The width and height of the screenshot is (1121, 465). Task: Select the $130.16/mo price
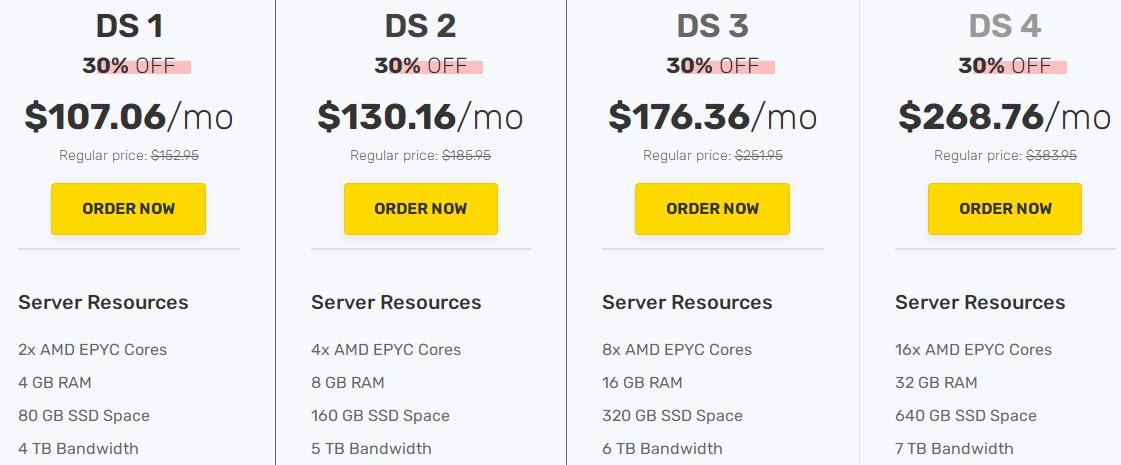[x=420, y=117]
